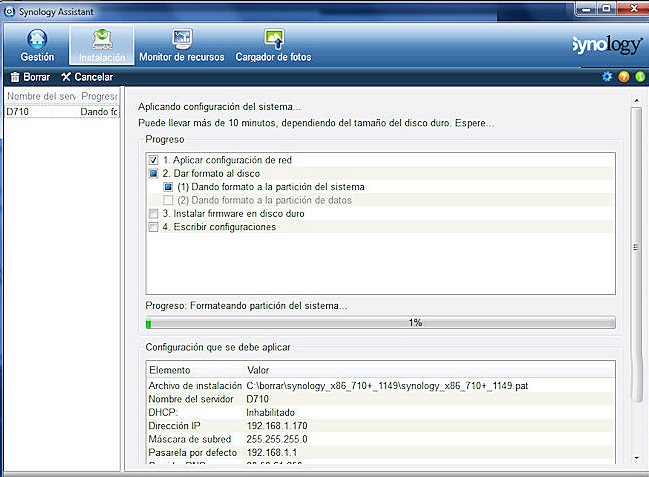Open the Gestión tab
The width and height of the screenshot is (649, 477).
(37, 45)
